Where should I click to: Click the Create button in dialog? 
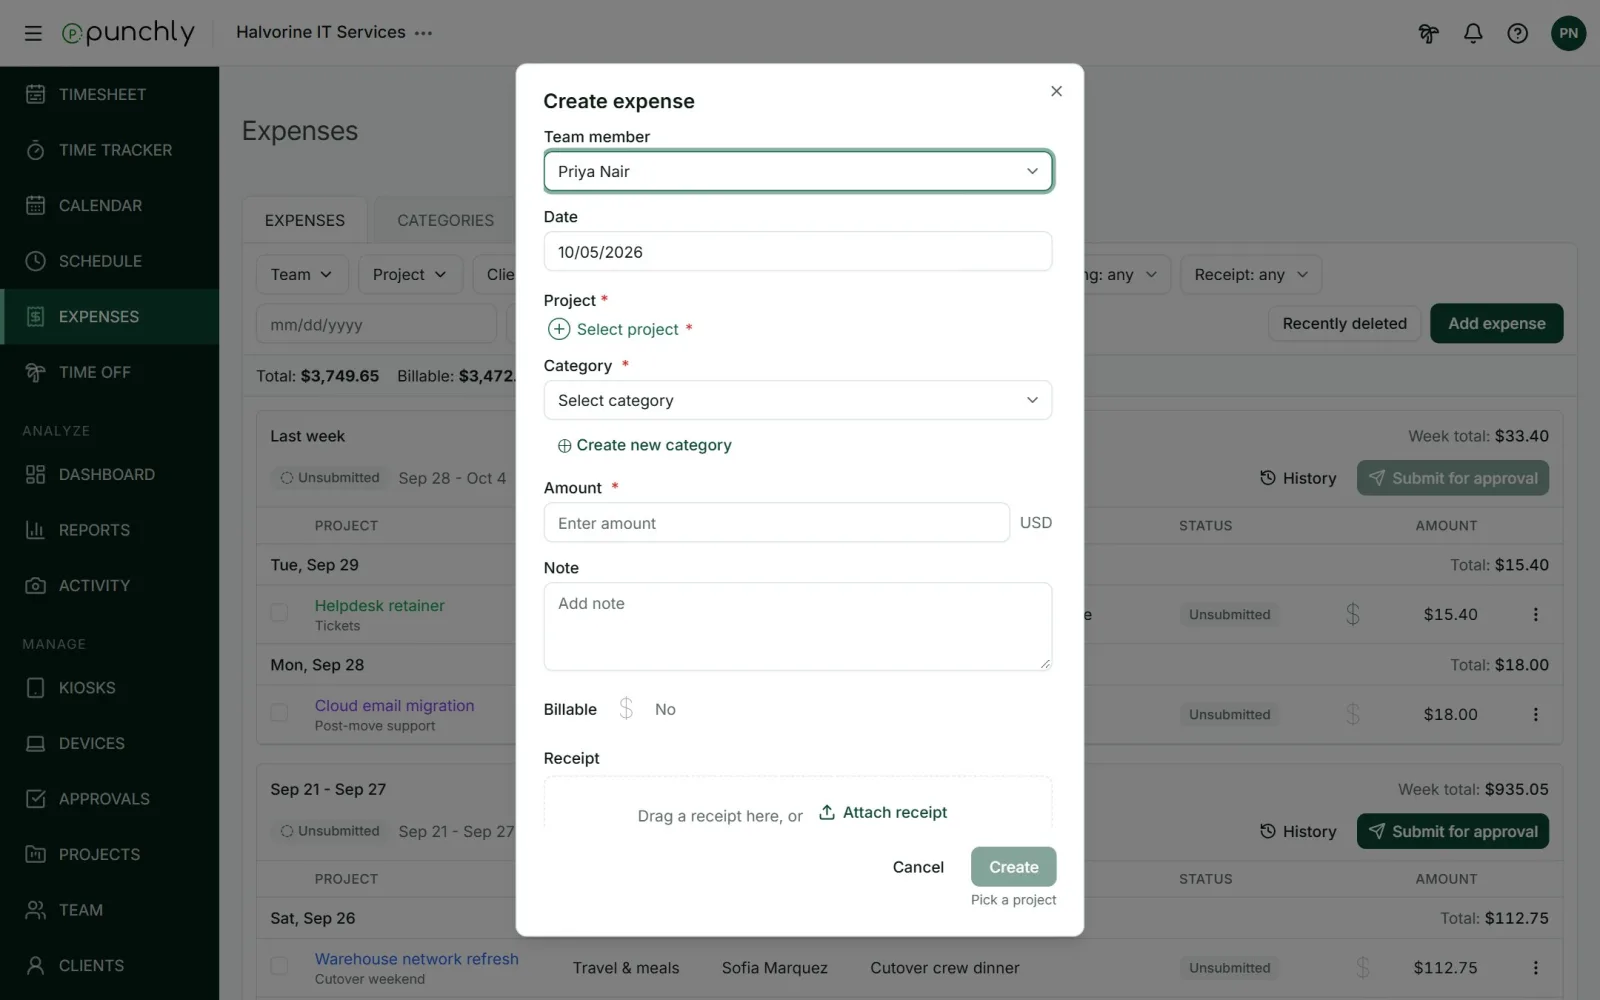click(x=1014, y=867)
